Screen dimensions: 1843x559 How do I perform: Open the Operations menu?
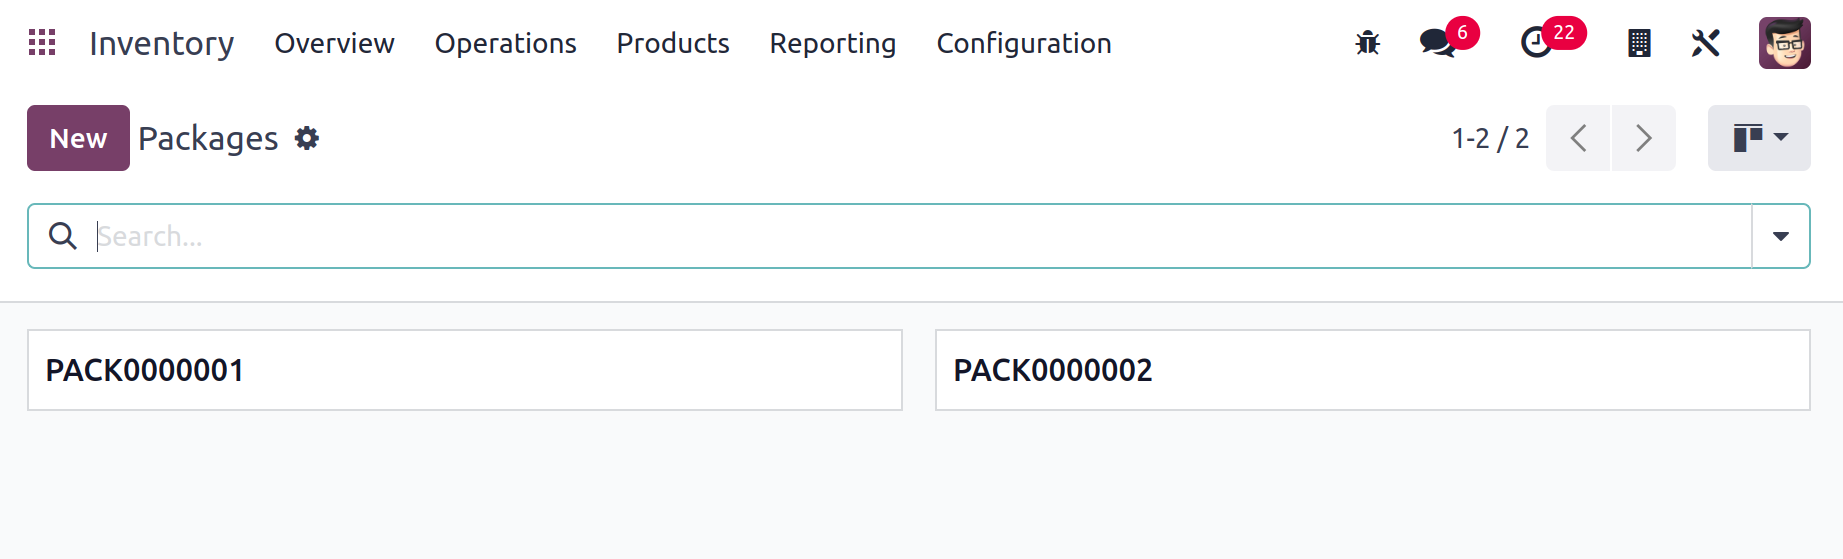coord(505,43)
